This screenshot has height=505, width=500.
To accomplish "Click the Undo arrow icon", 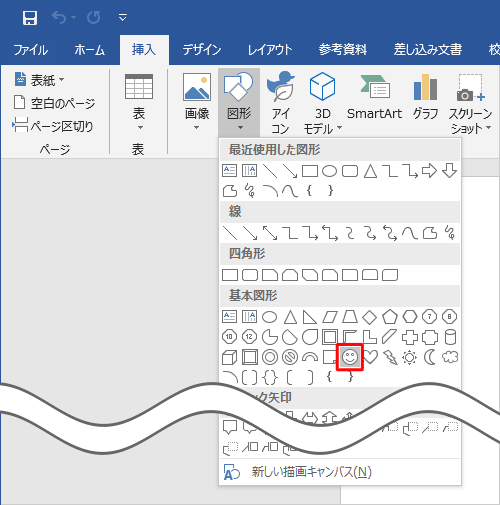I will 59,17.
